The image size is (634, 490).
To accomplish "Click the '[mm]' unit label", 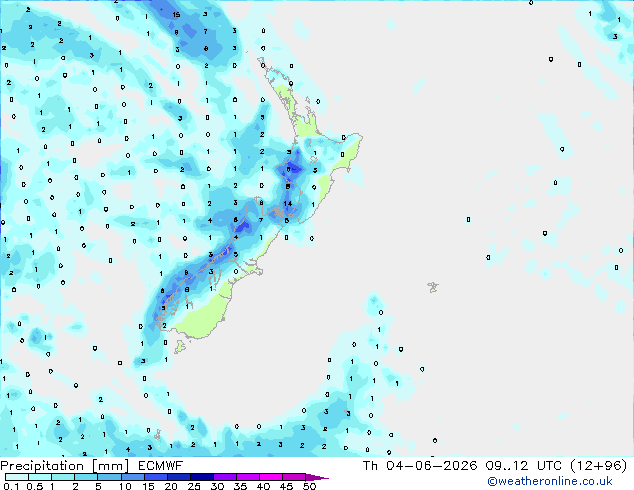I will coord(111,466).
